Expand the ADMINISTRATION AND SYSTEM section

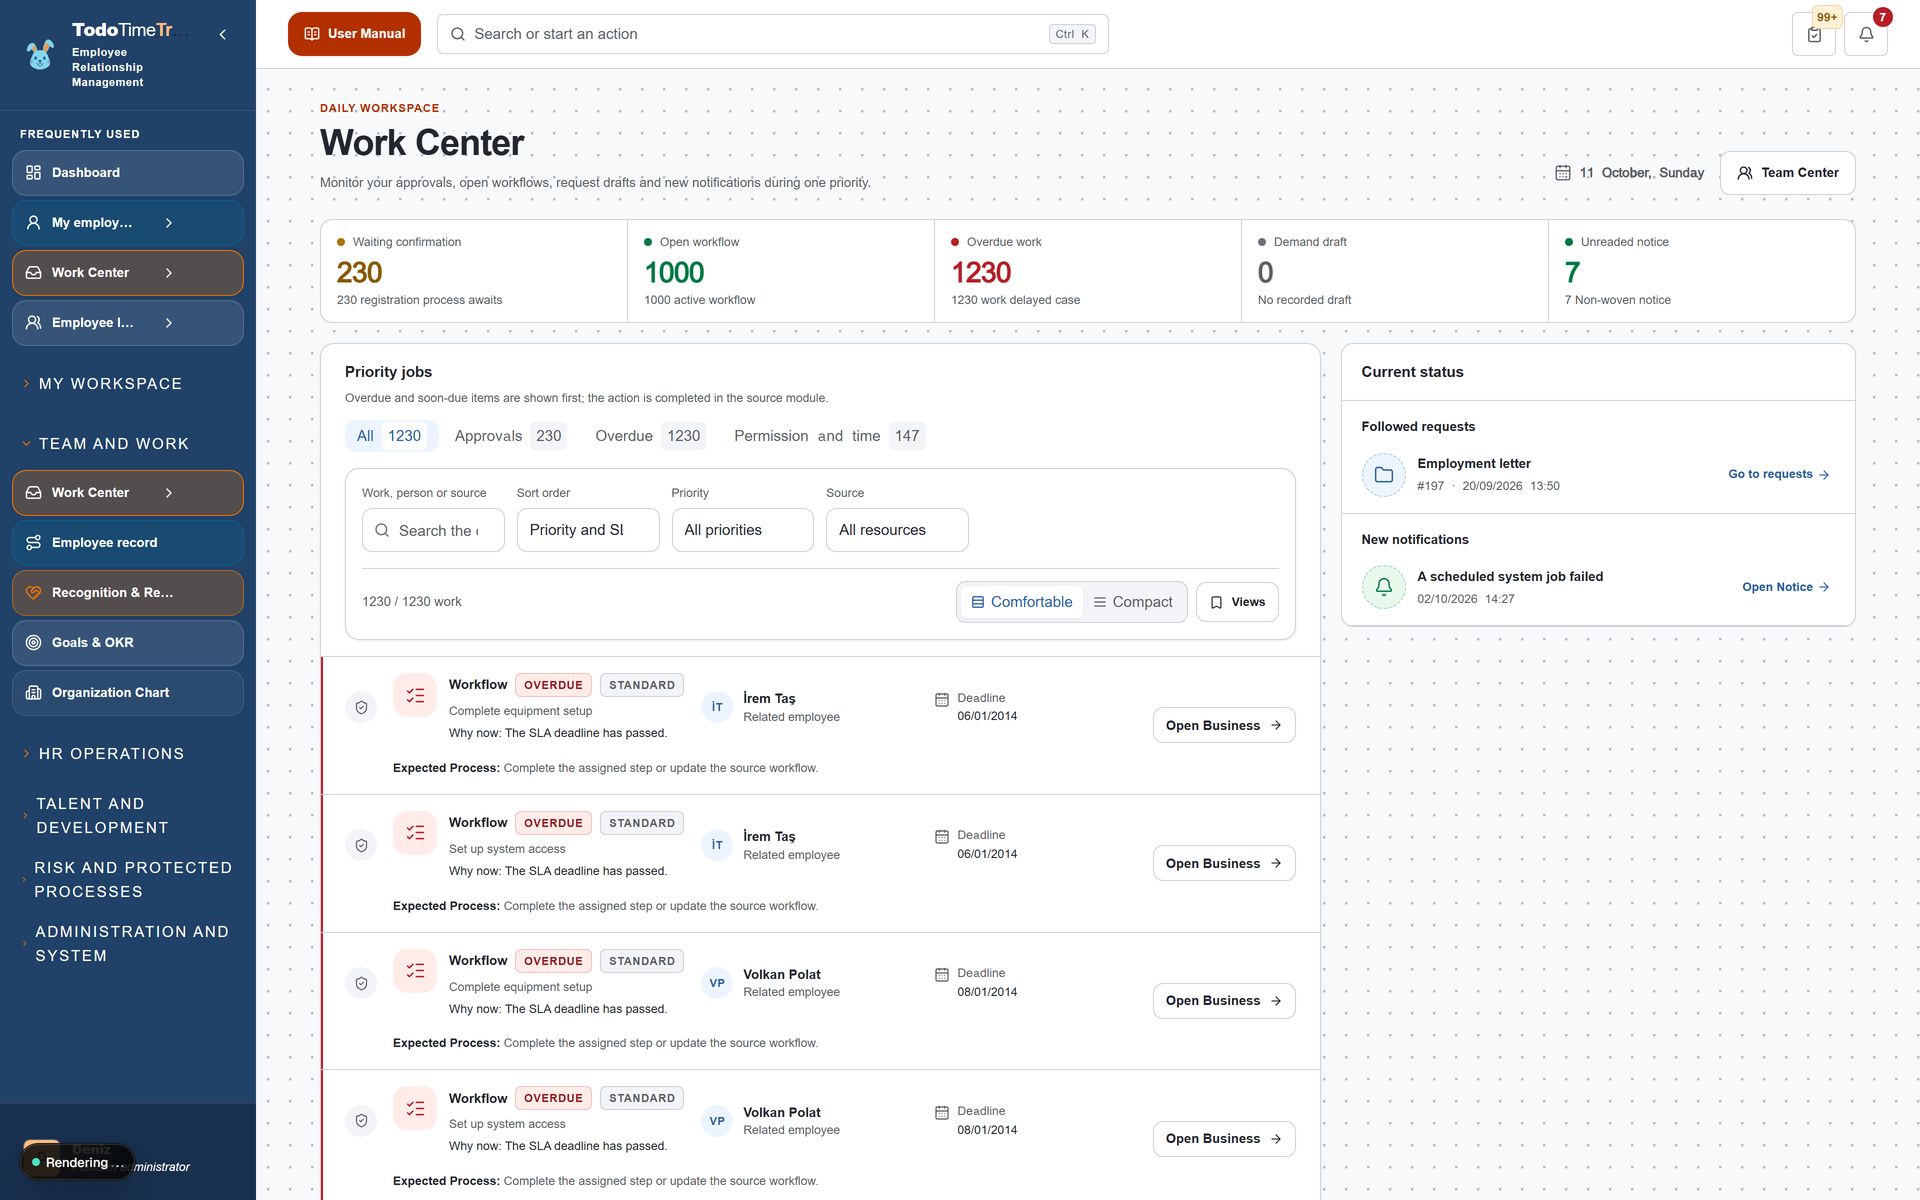(127, 944)
